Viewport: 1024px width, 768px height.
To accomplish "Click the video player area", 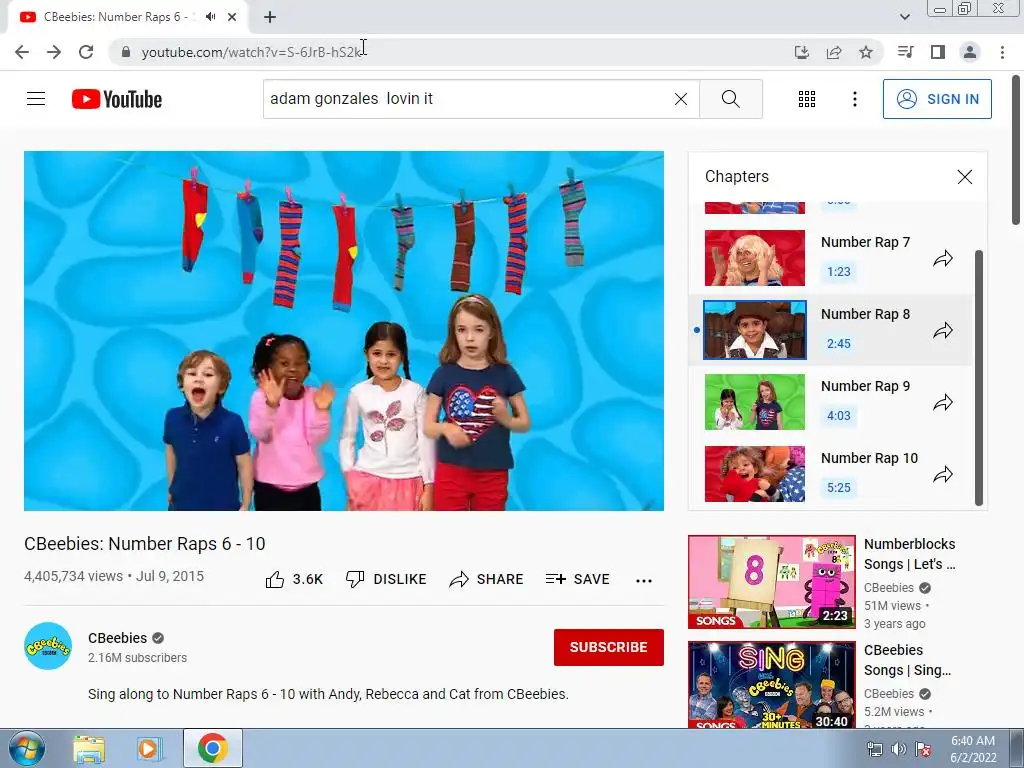I will (x=344, y=330).
